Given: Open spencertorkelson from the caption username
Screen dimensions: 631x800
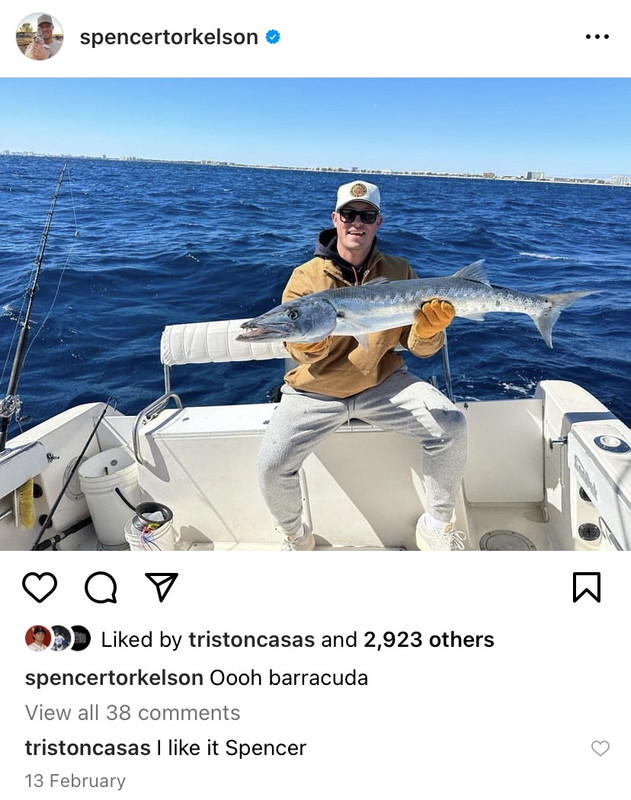Looking at the screenshot, I should [114, 678].
